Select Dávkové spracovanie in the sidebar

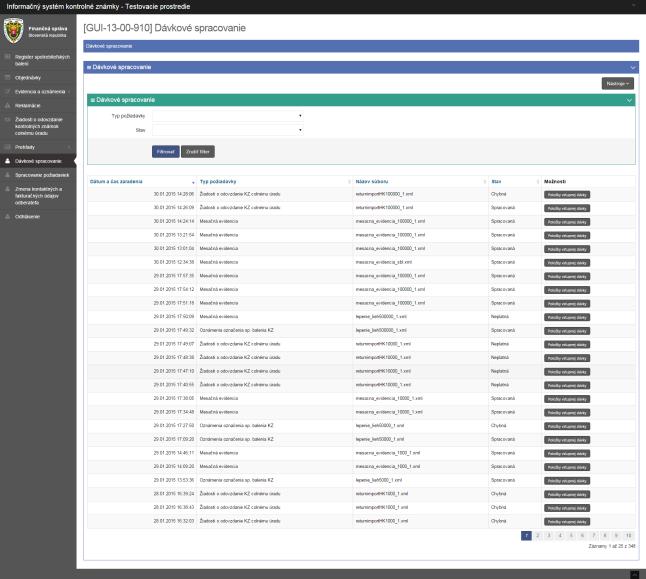pos(38,161)
